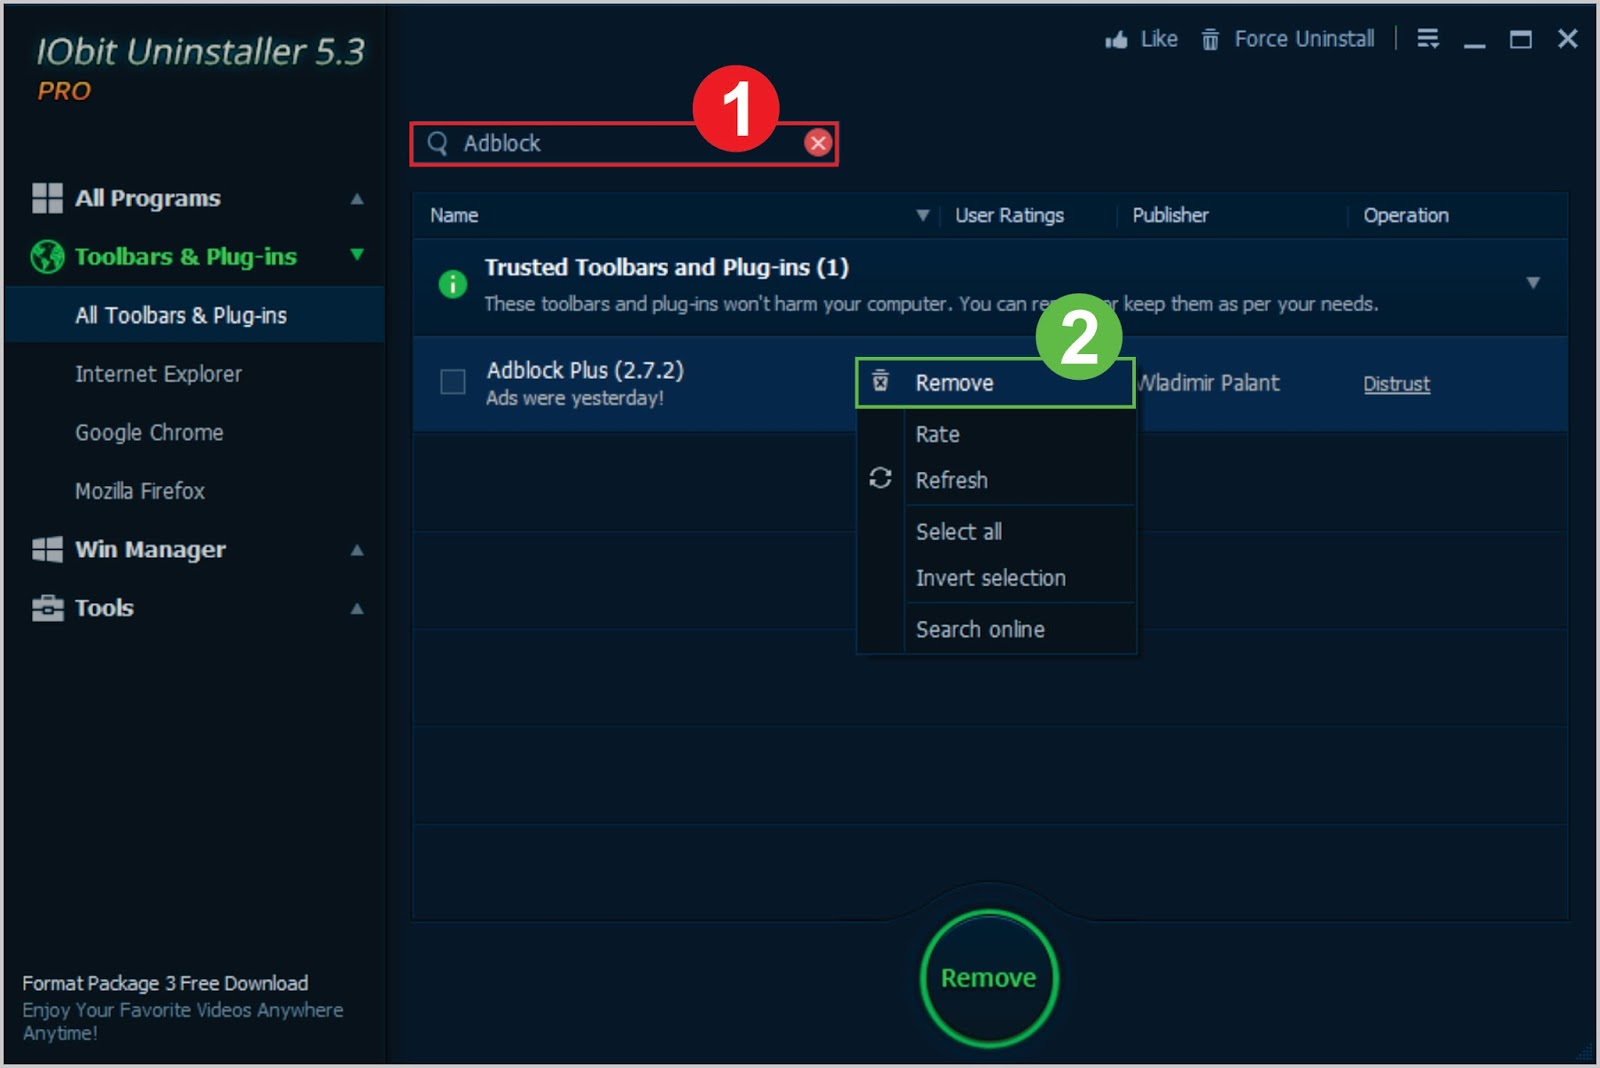The image size is (1600, 1068).
Task: Click the refresh arrows icon in context menu
Action: coord(880,478)
